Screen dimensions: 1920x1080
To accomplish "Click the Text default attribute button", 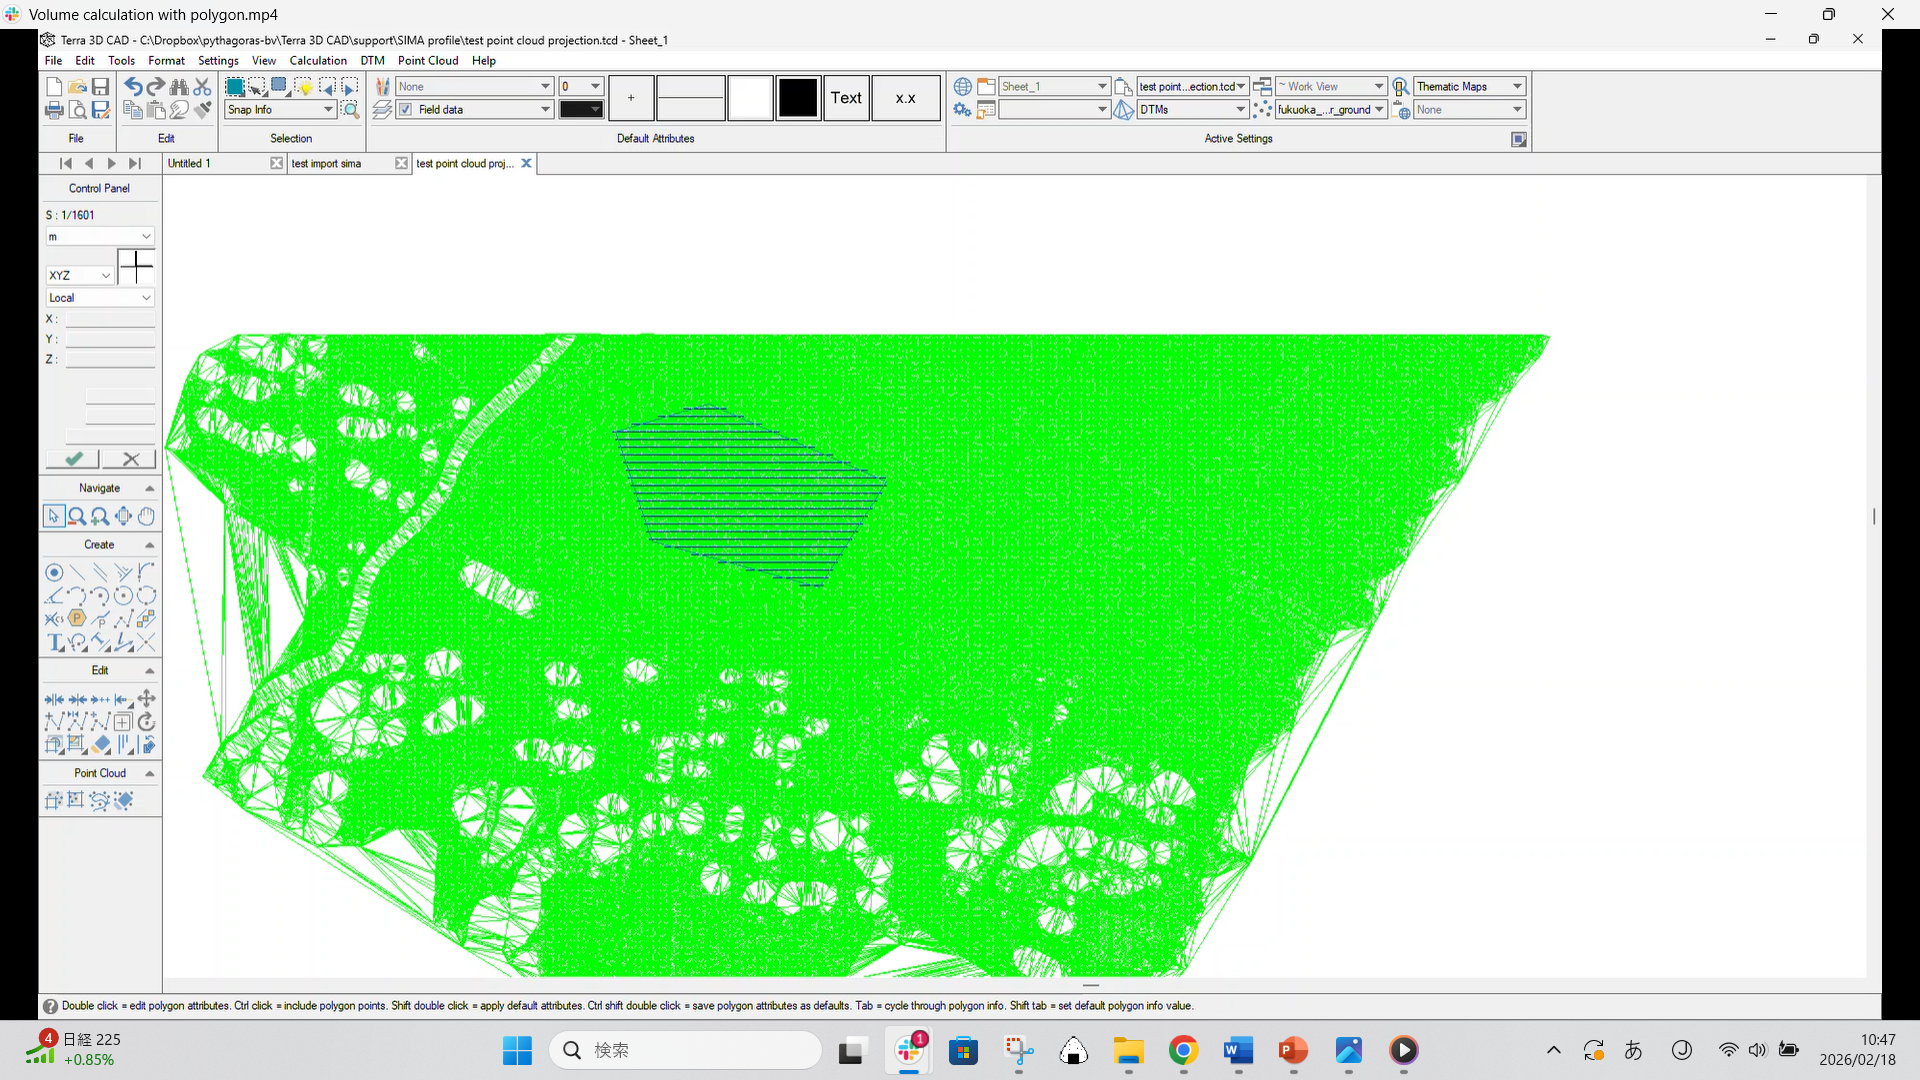I will pyautogui.click(x=846, y=98).
